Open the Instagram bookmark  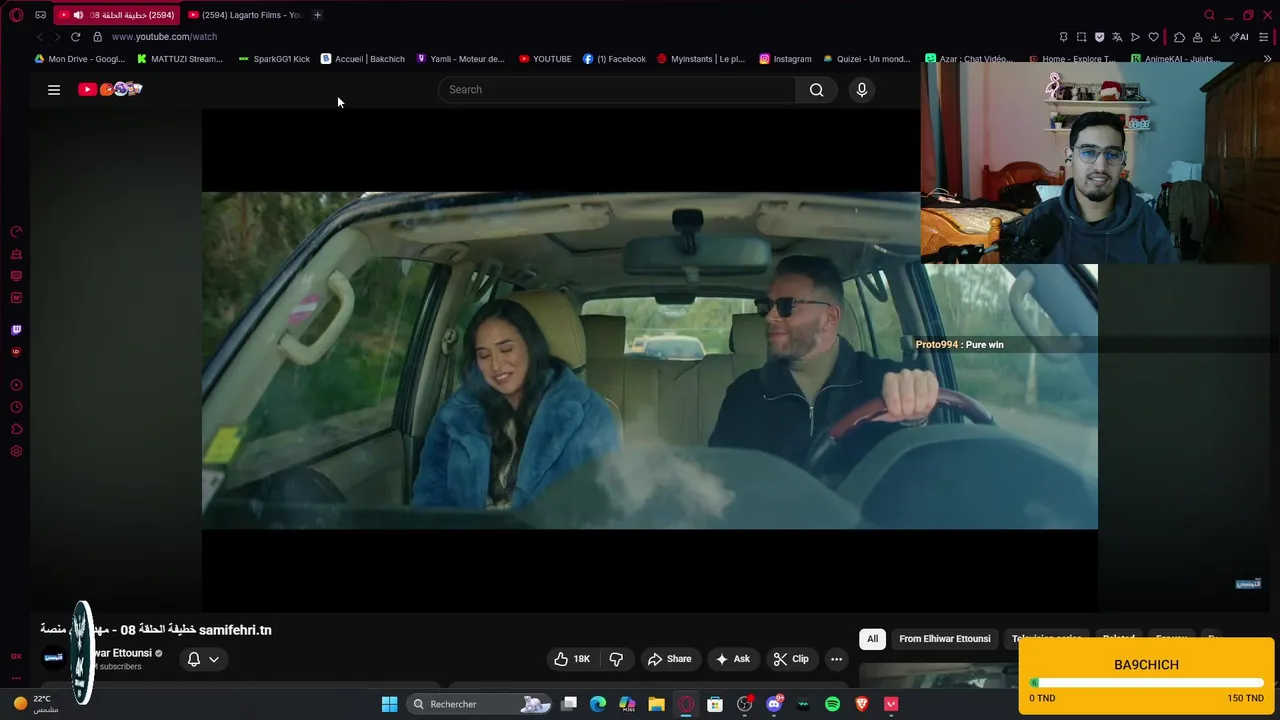[786, 59]
